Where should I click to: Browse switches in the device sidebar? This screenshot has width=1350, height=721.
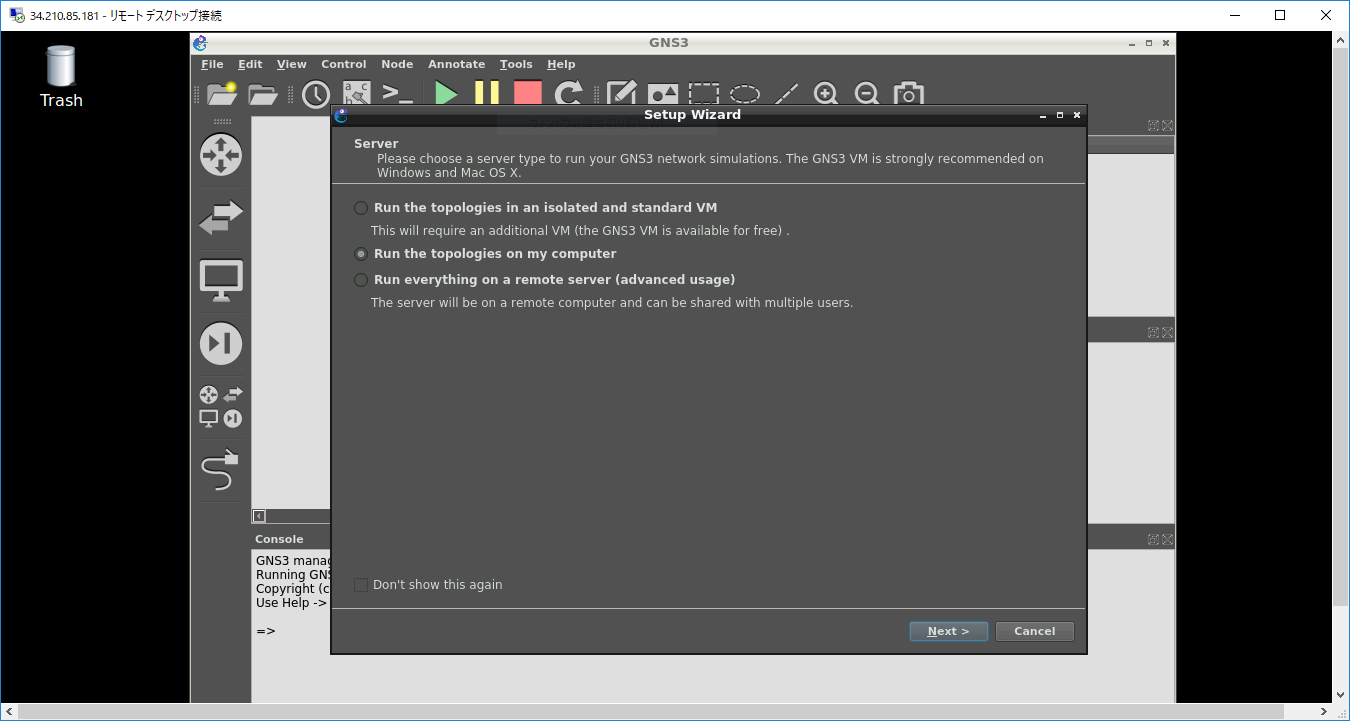tap(221, 218)
